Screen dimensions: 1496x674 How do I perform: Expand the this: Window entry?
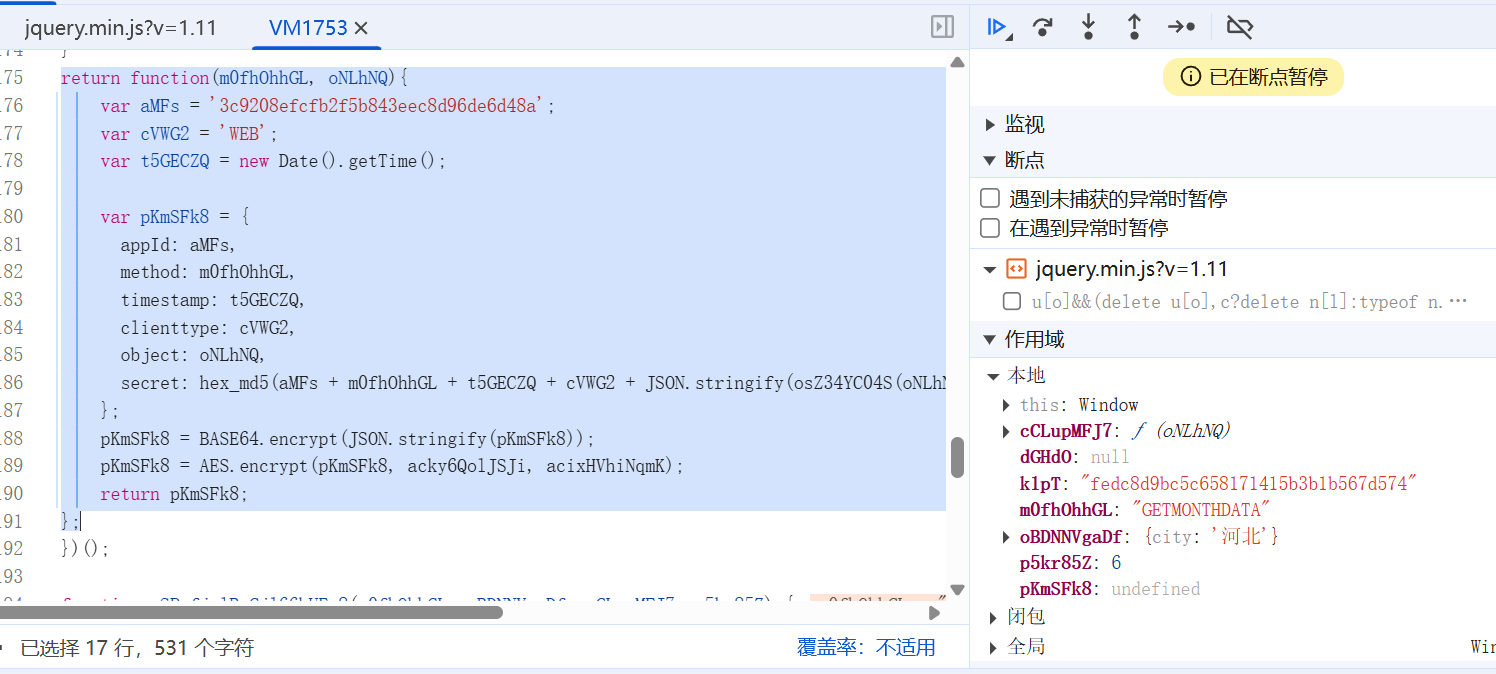pos(1007,405)
